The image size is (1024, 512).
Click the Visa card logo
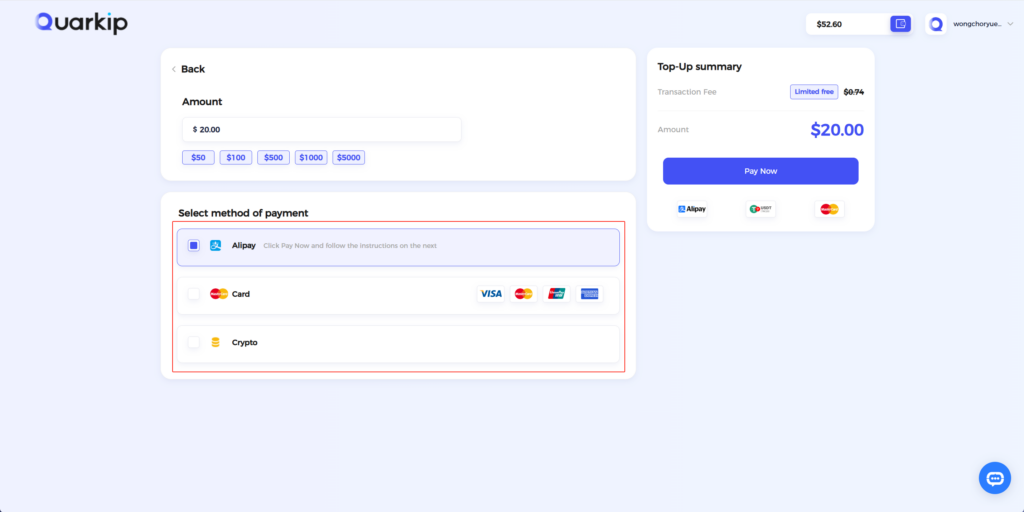(490, 294)
